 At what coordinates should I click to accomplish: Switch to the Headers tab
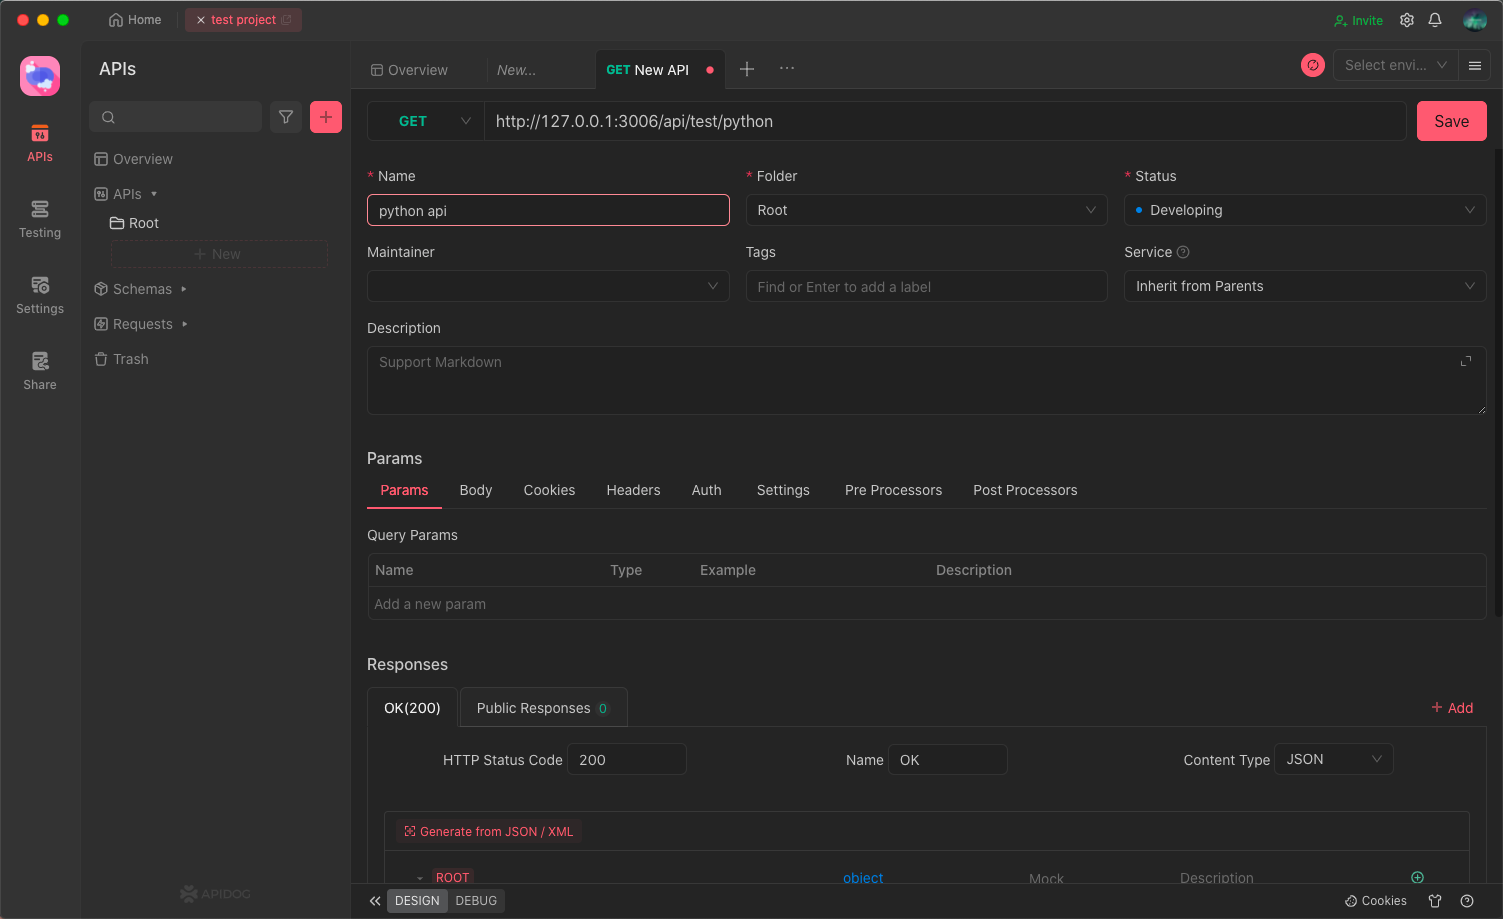(x=633, y=490)
